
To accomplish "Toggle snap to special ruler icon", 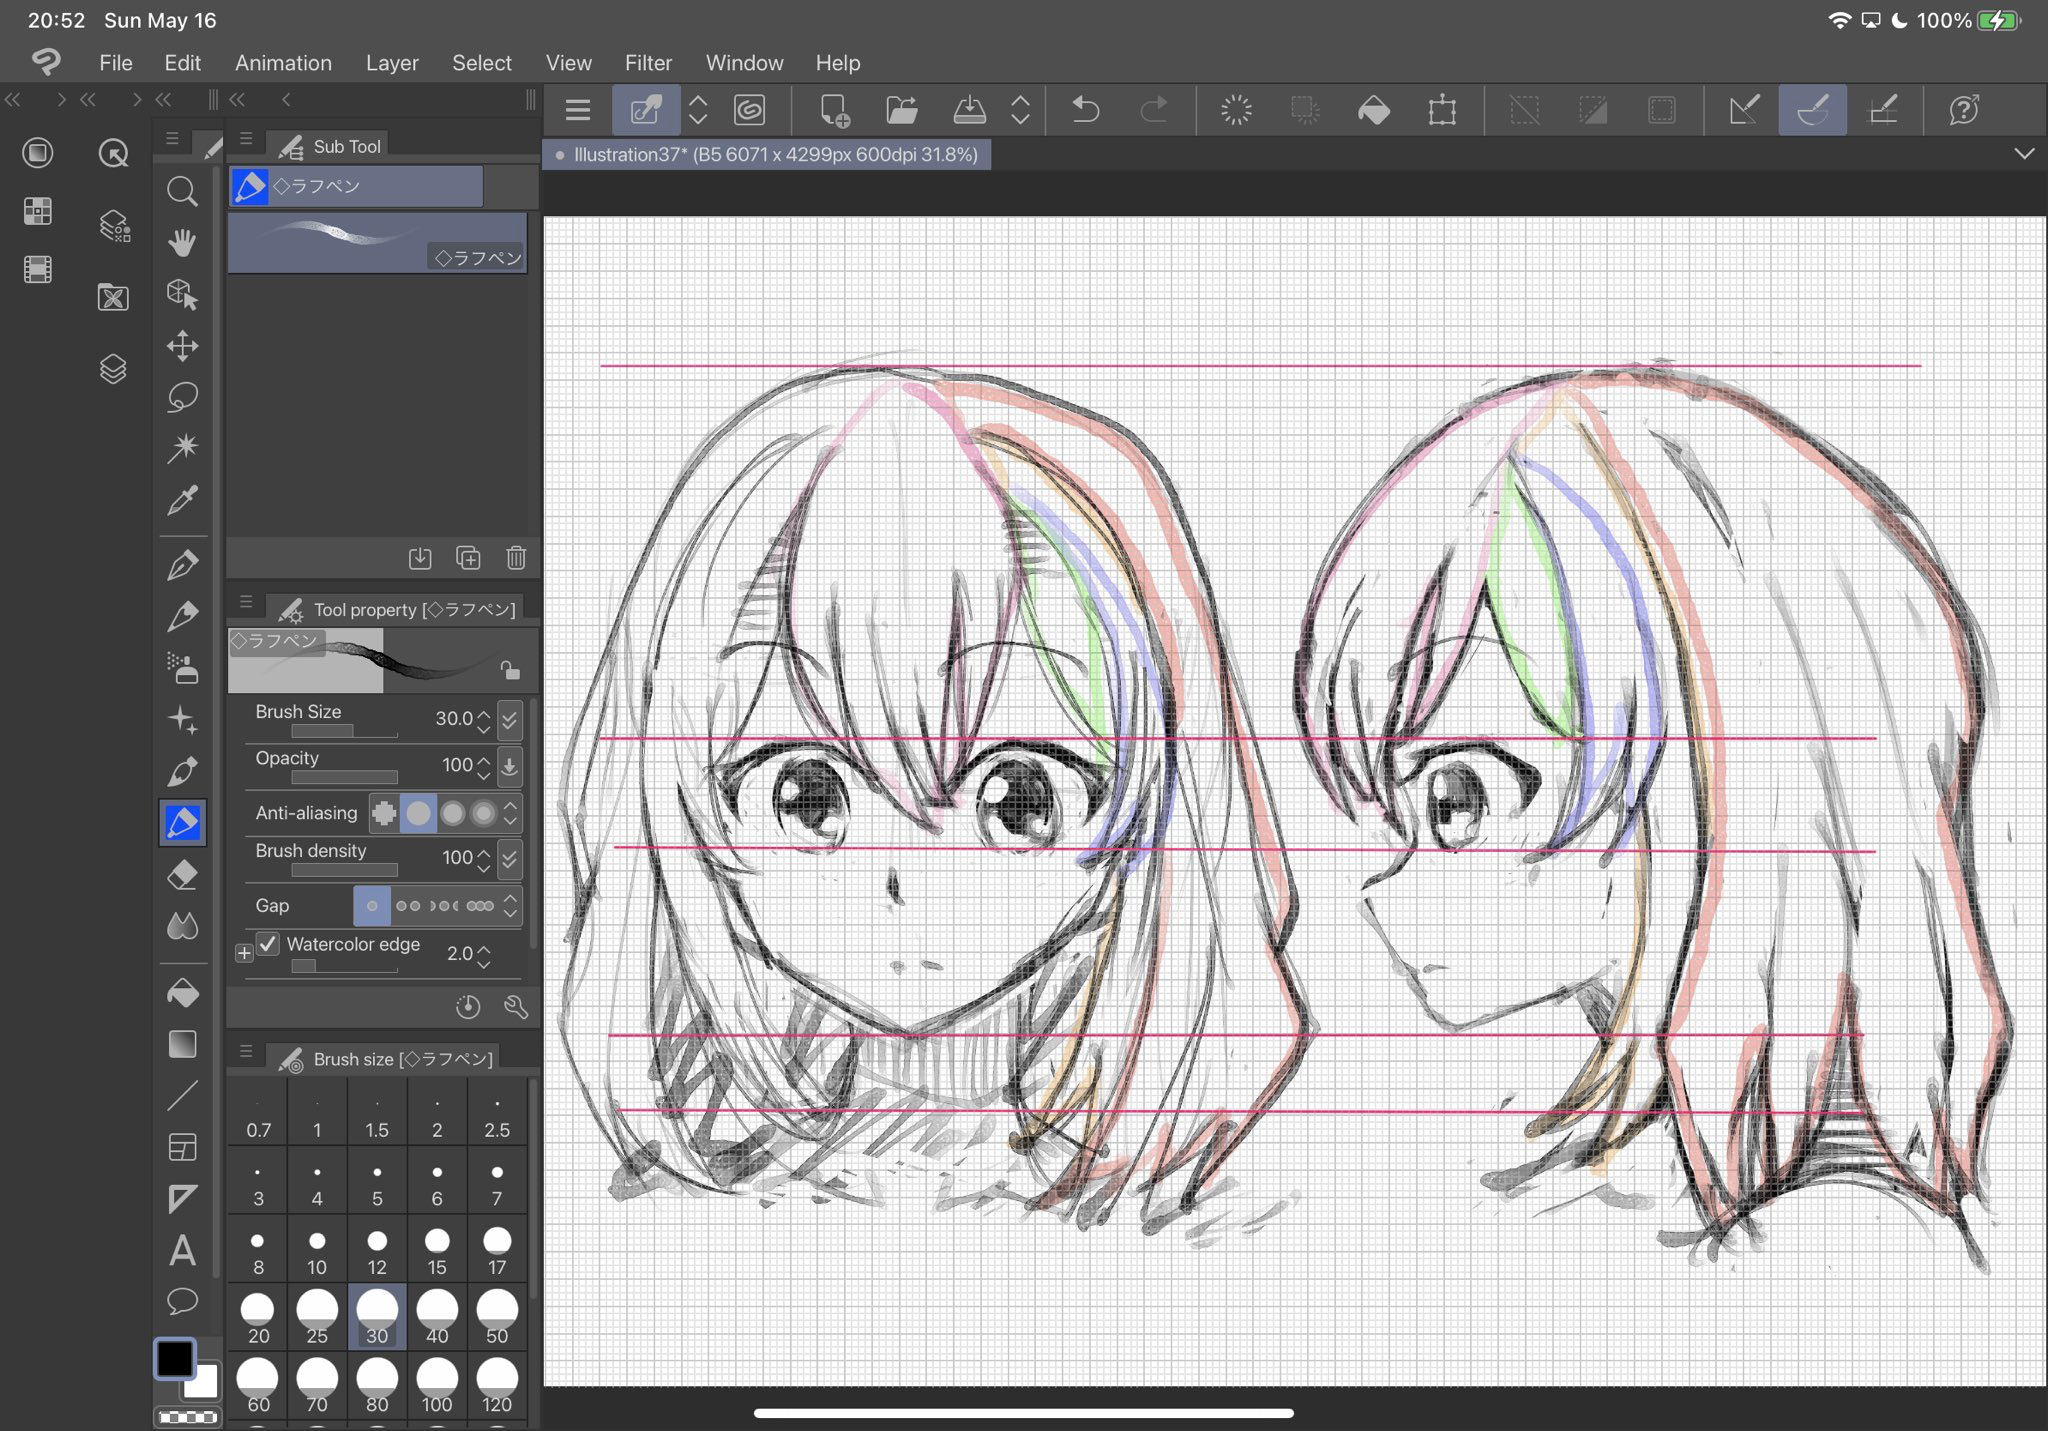I will click(1812, 110).
